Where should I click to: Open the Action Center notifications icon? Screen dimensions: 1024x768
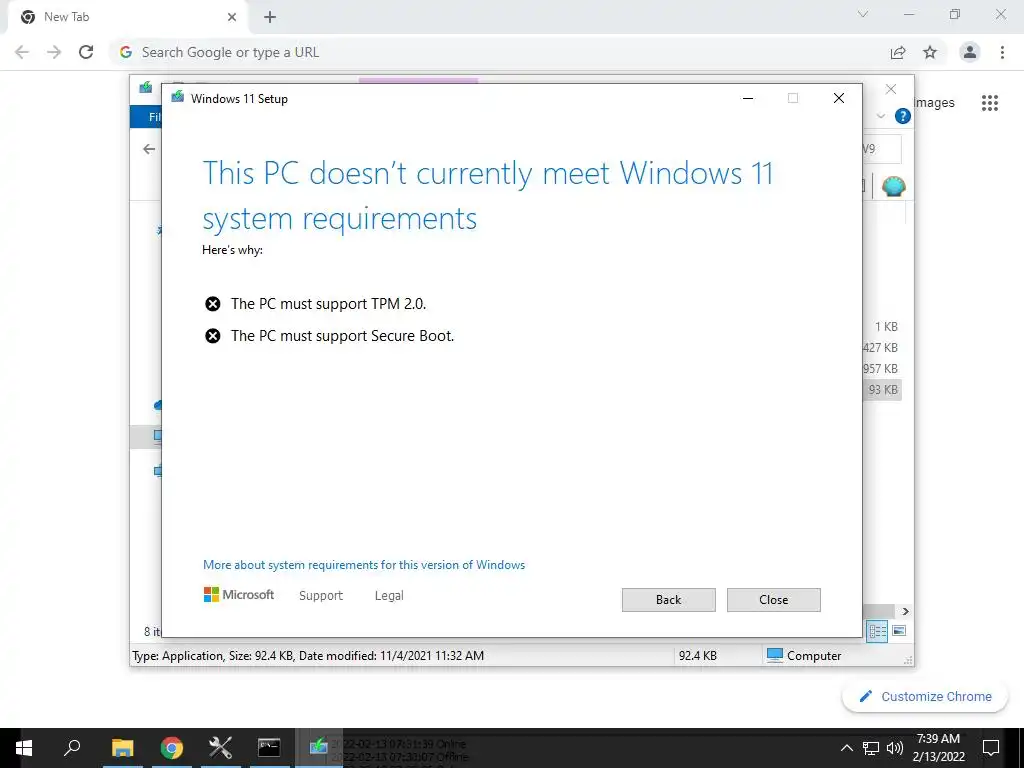pyautogui.click(x=991, y=748)
